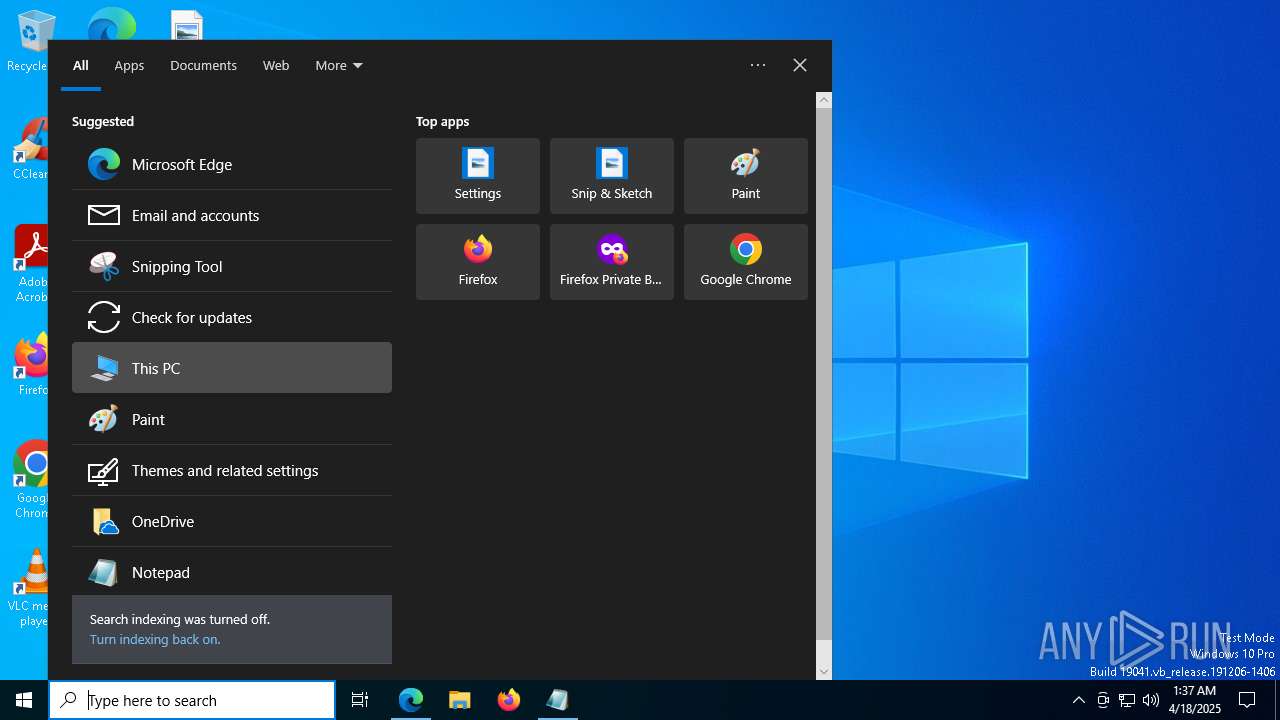The height and width of the screenshot is (720, 1280).
Task: Switch to the Web tab
Action: tap(276, 65)
